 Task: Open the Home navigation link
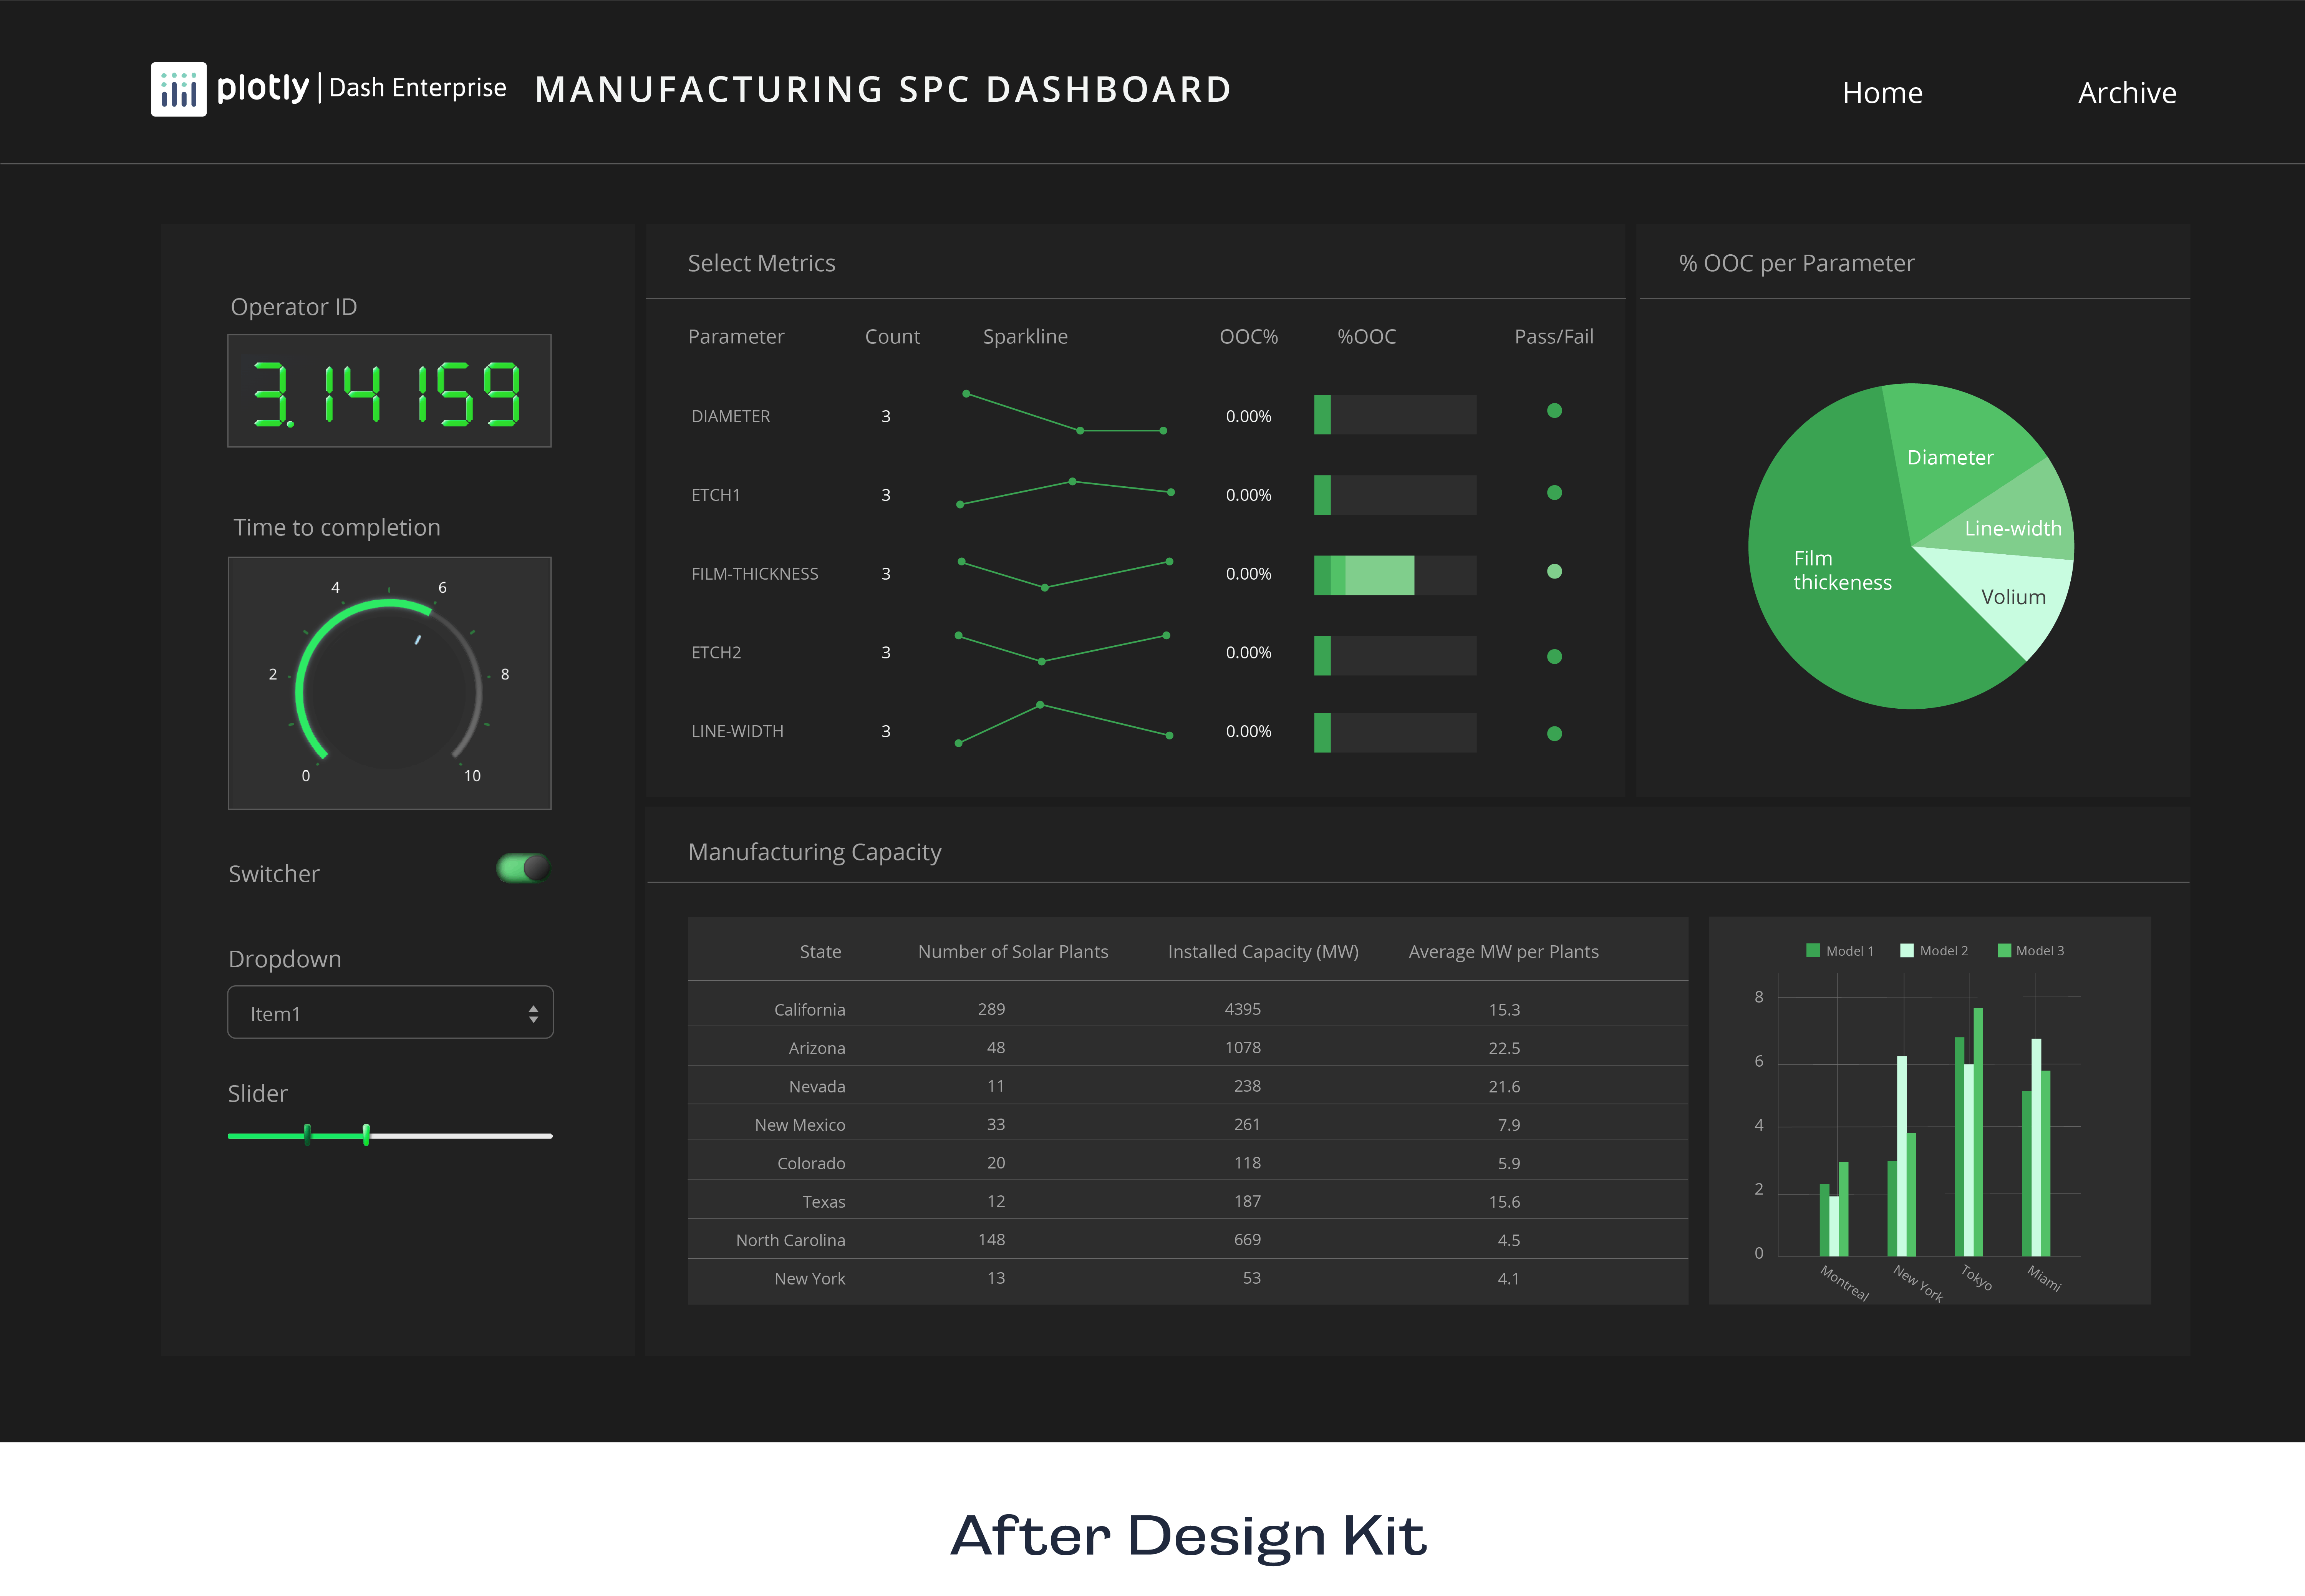point(1882,93)
